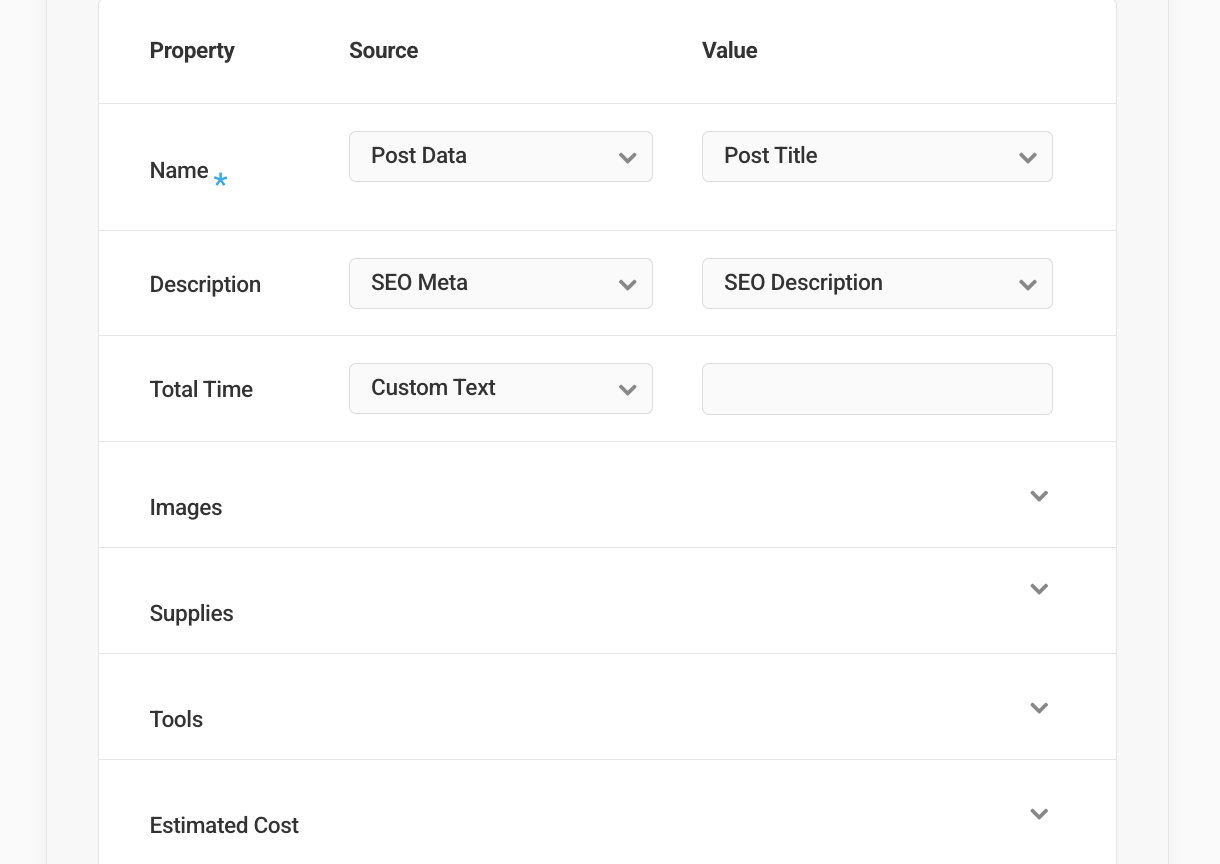Viewport: 1220px width, 864px height.
Task: Open the Custom Text source dropdown
Action: click(x=500, y=388)
